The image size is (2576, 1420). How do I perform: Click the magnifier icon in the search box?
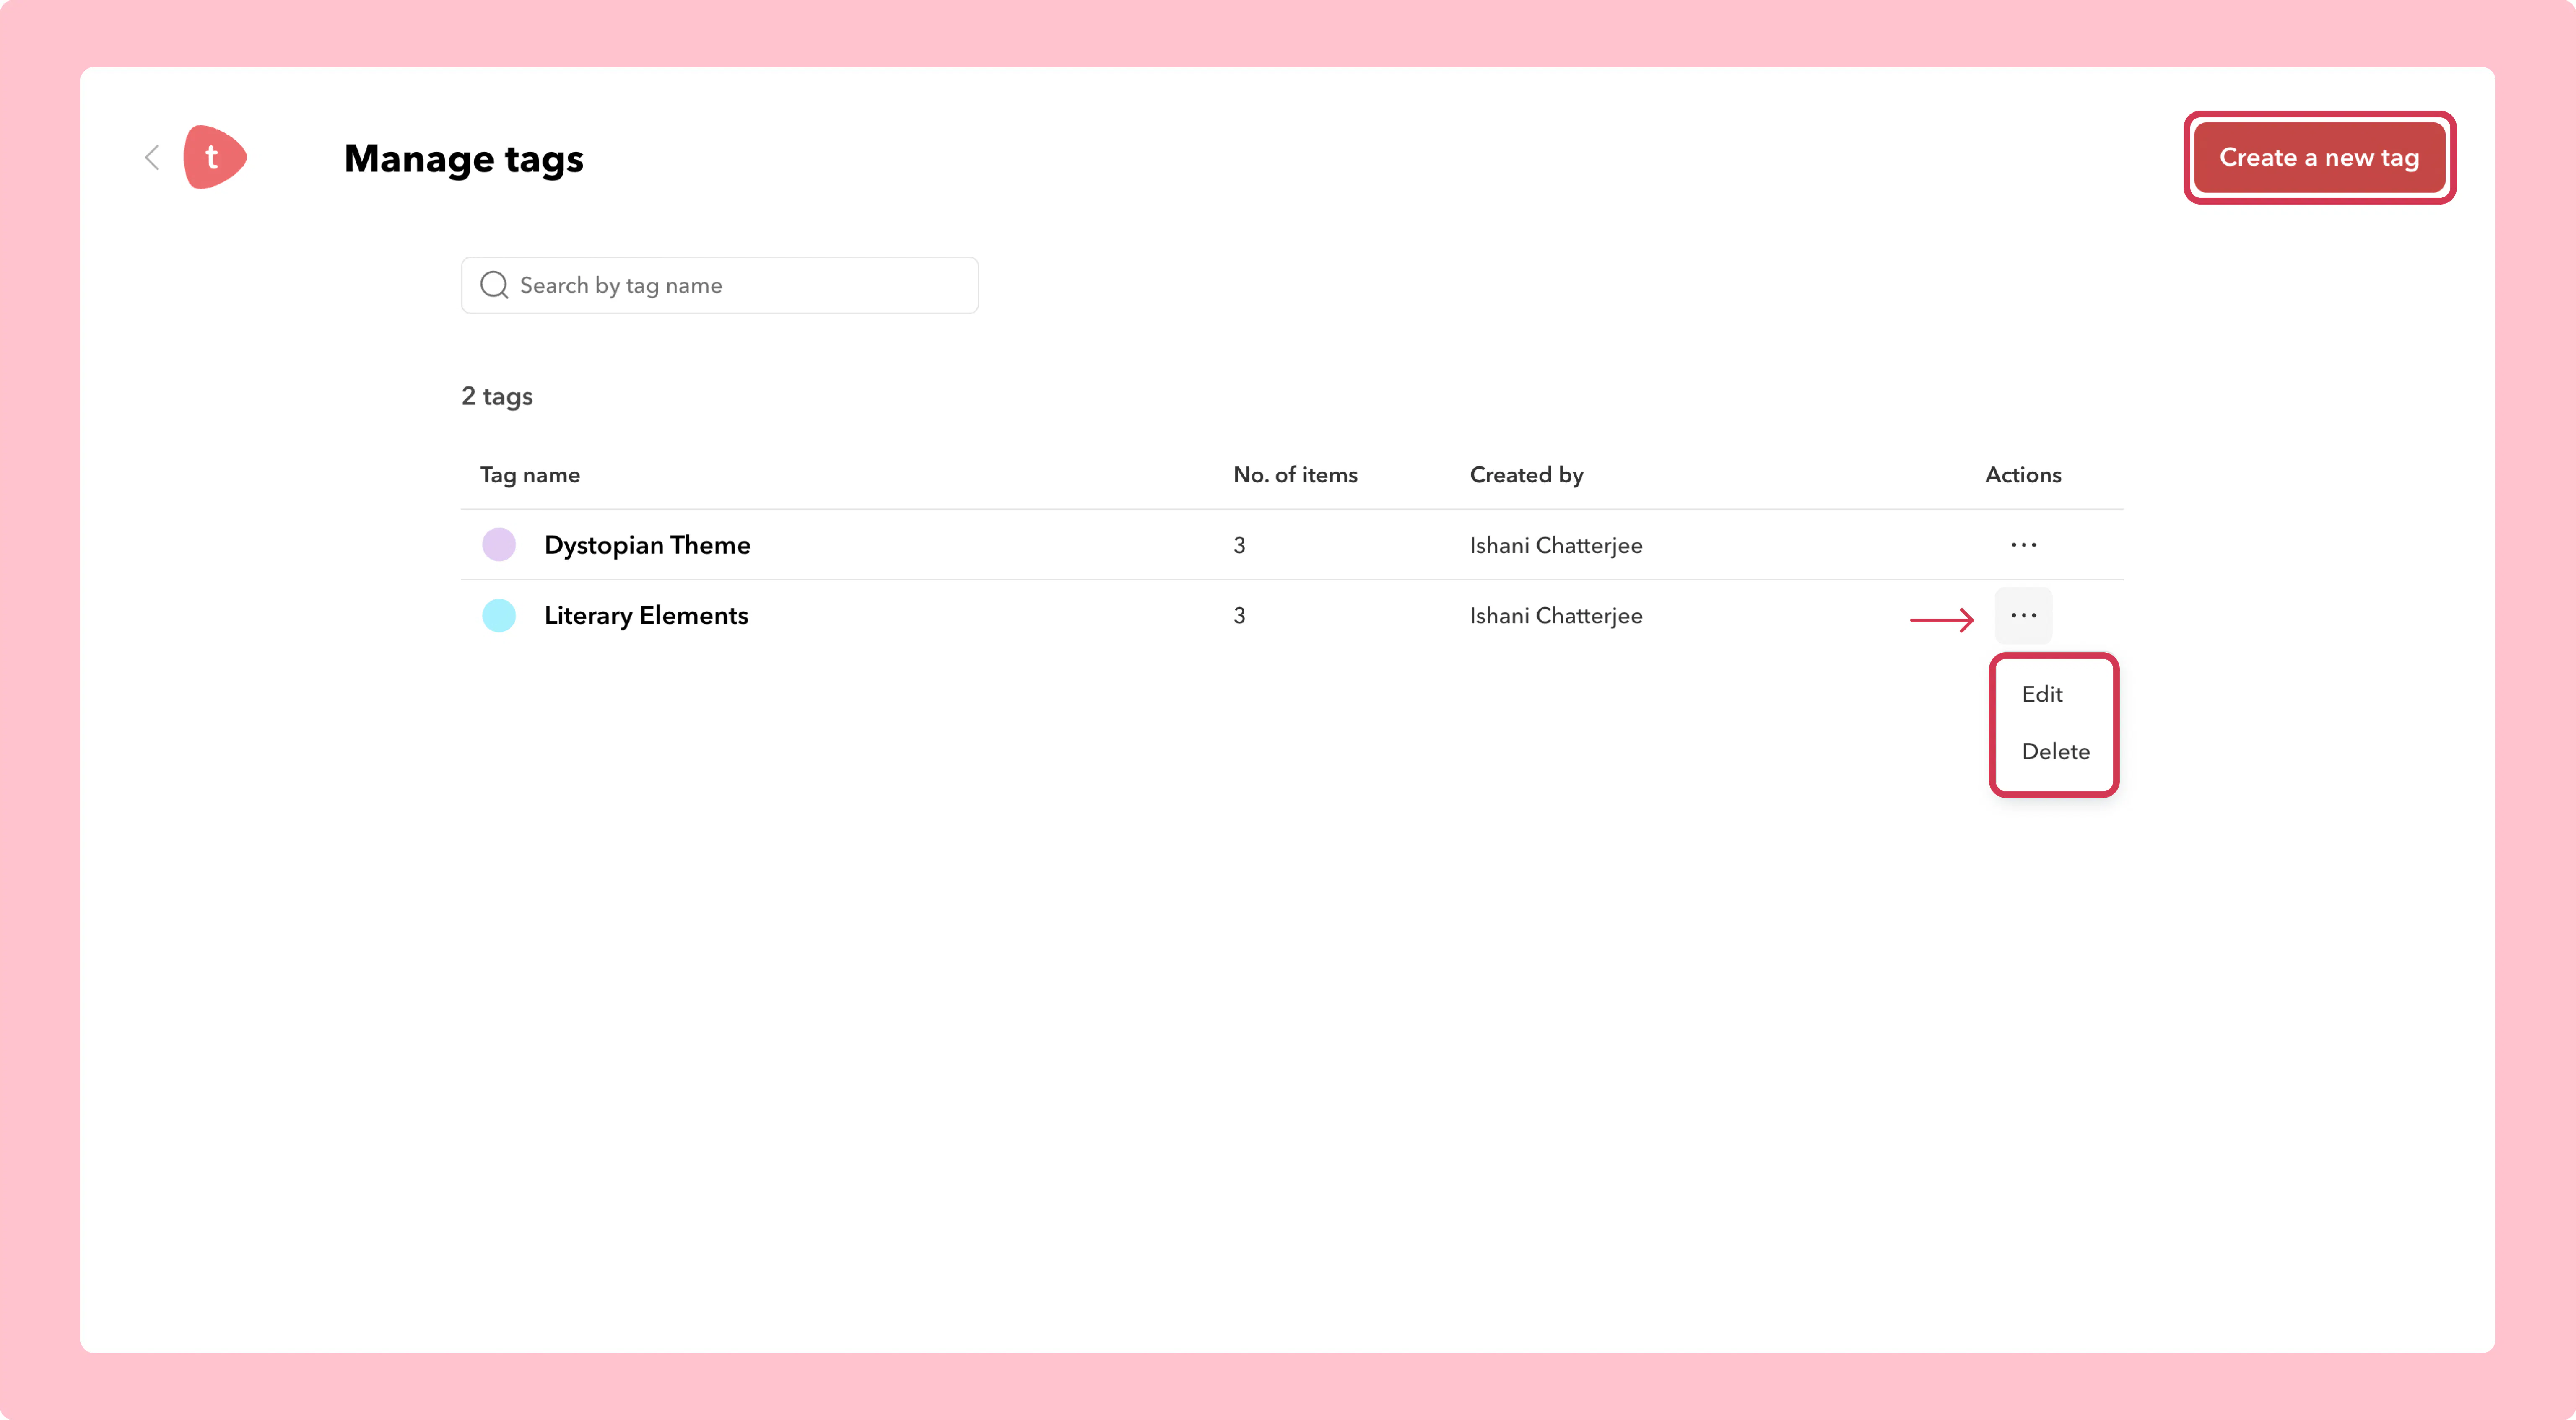[494, 285]
